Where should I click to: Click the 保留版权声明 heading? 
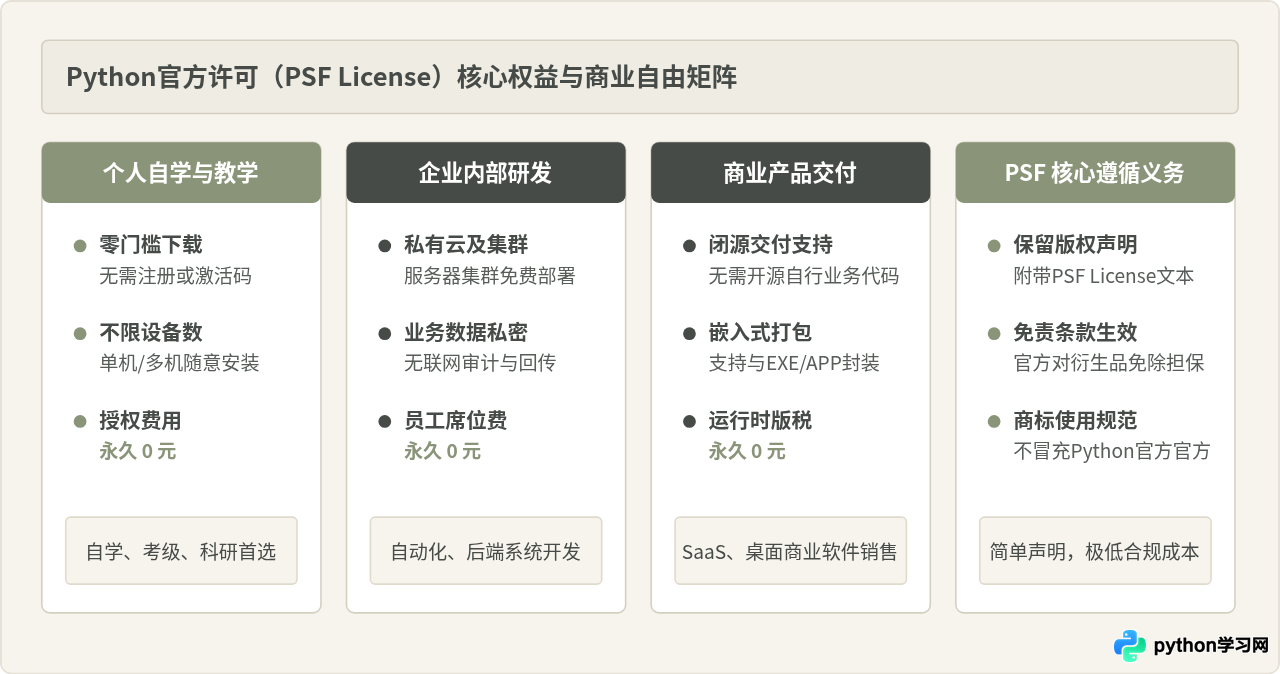click(x=1076, y=245)
